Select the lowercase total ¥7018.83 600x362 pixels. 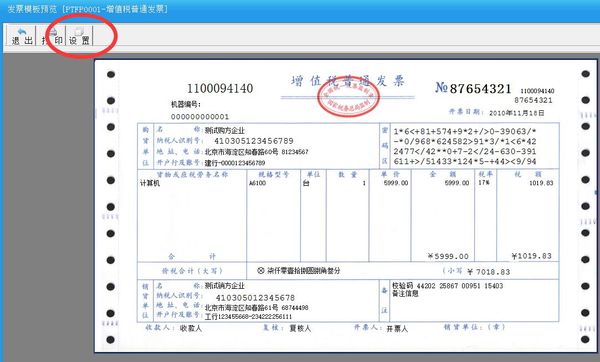coord(488,272)
